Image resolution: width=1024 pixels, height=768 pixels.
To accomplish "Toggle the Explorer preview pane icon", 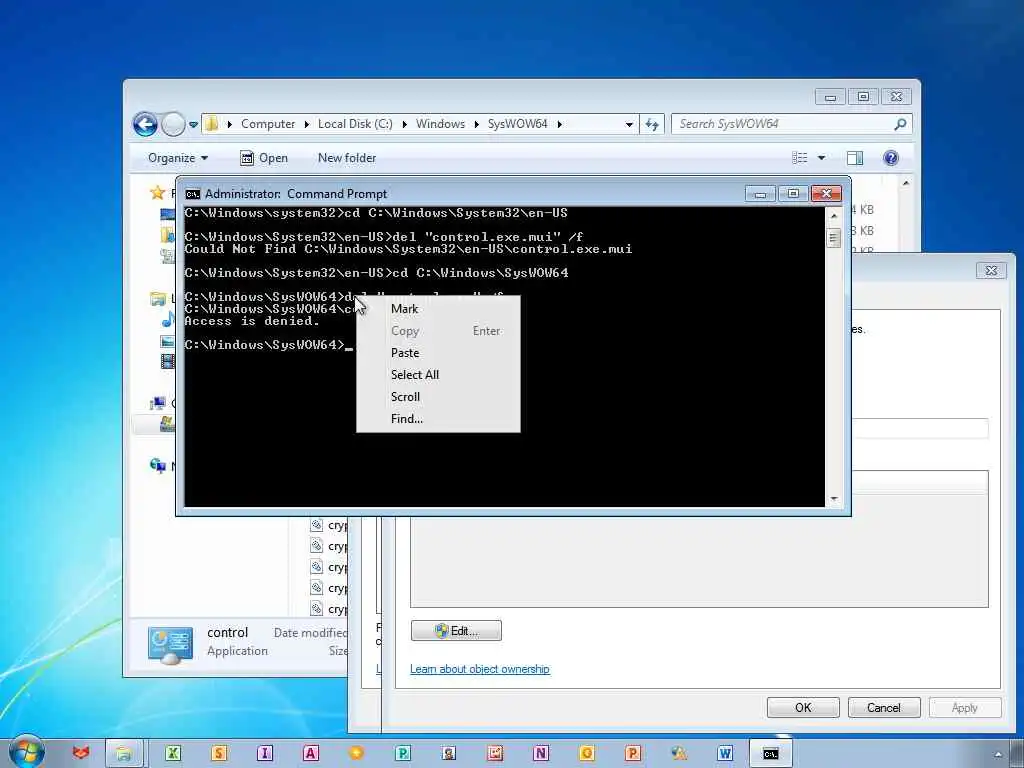I will (x=854, y=157).
